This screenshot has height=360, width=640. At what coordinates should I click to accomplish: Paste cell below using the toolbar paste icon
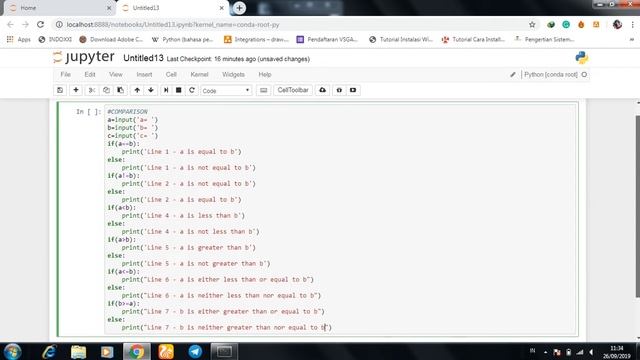(x=120, y=90)
